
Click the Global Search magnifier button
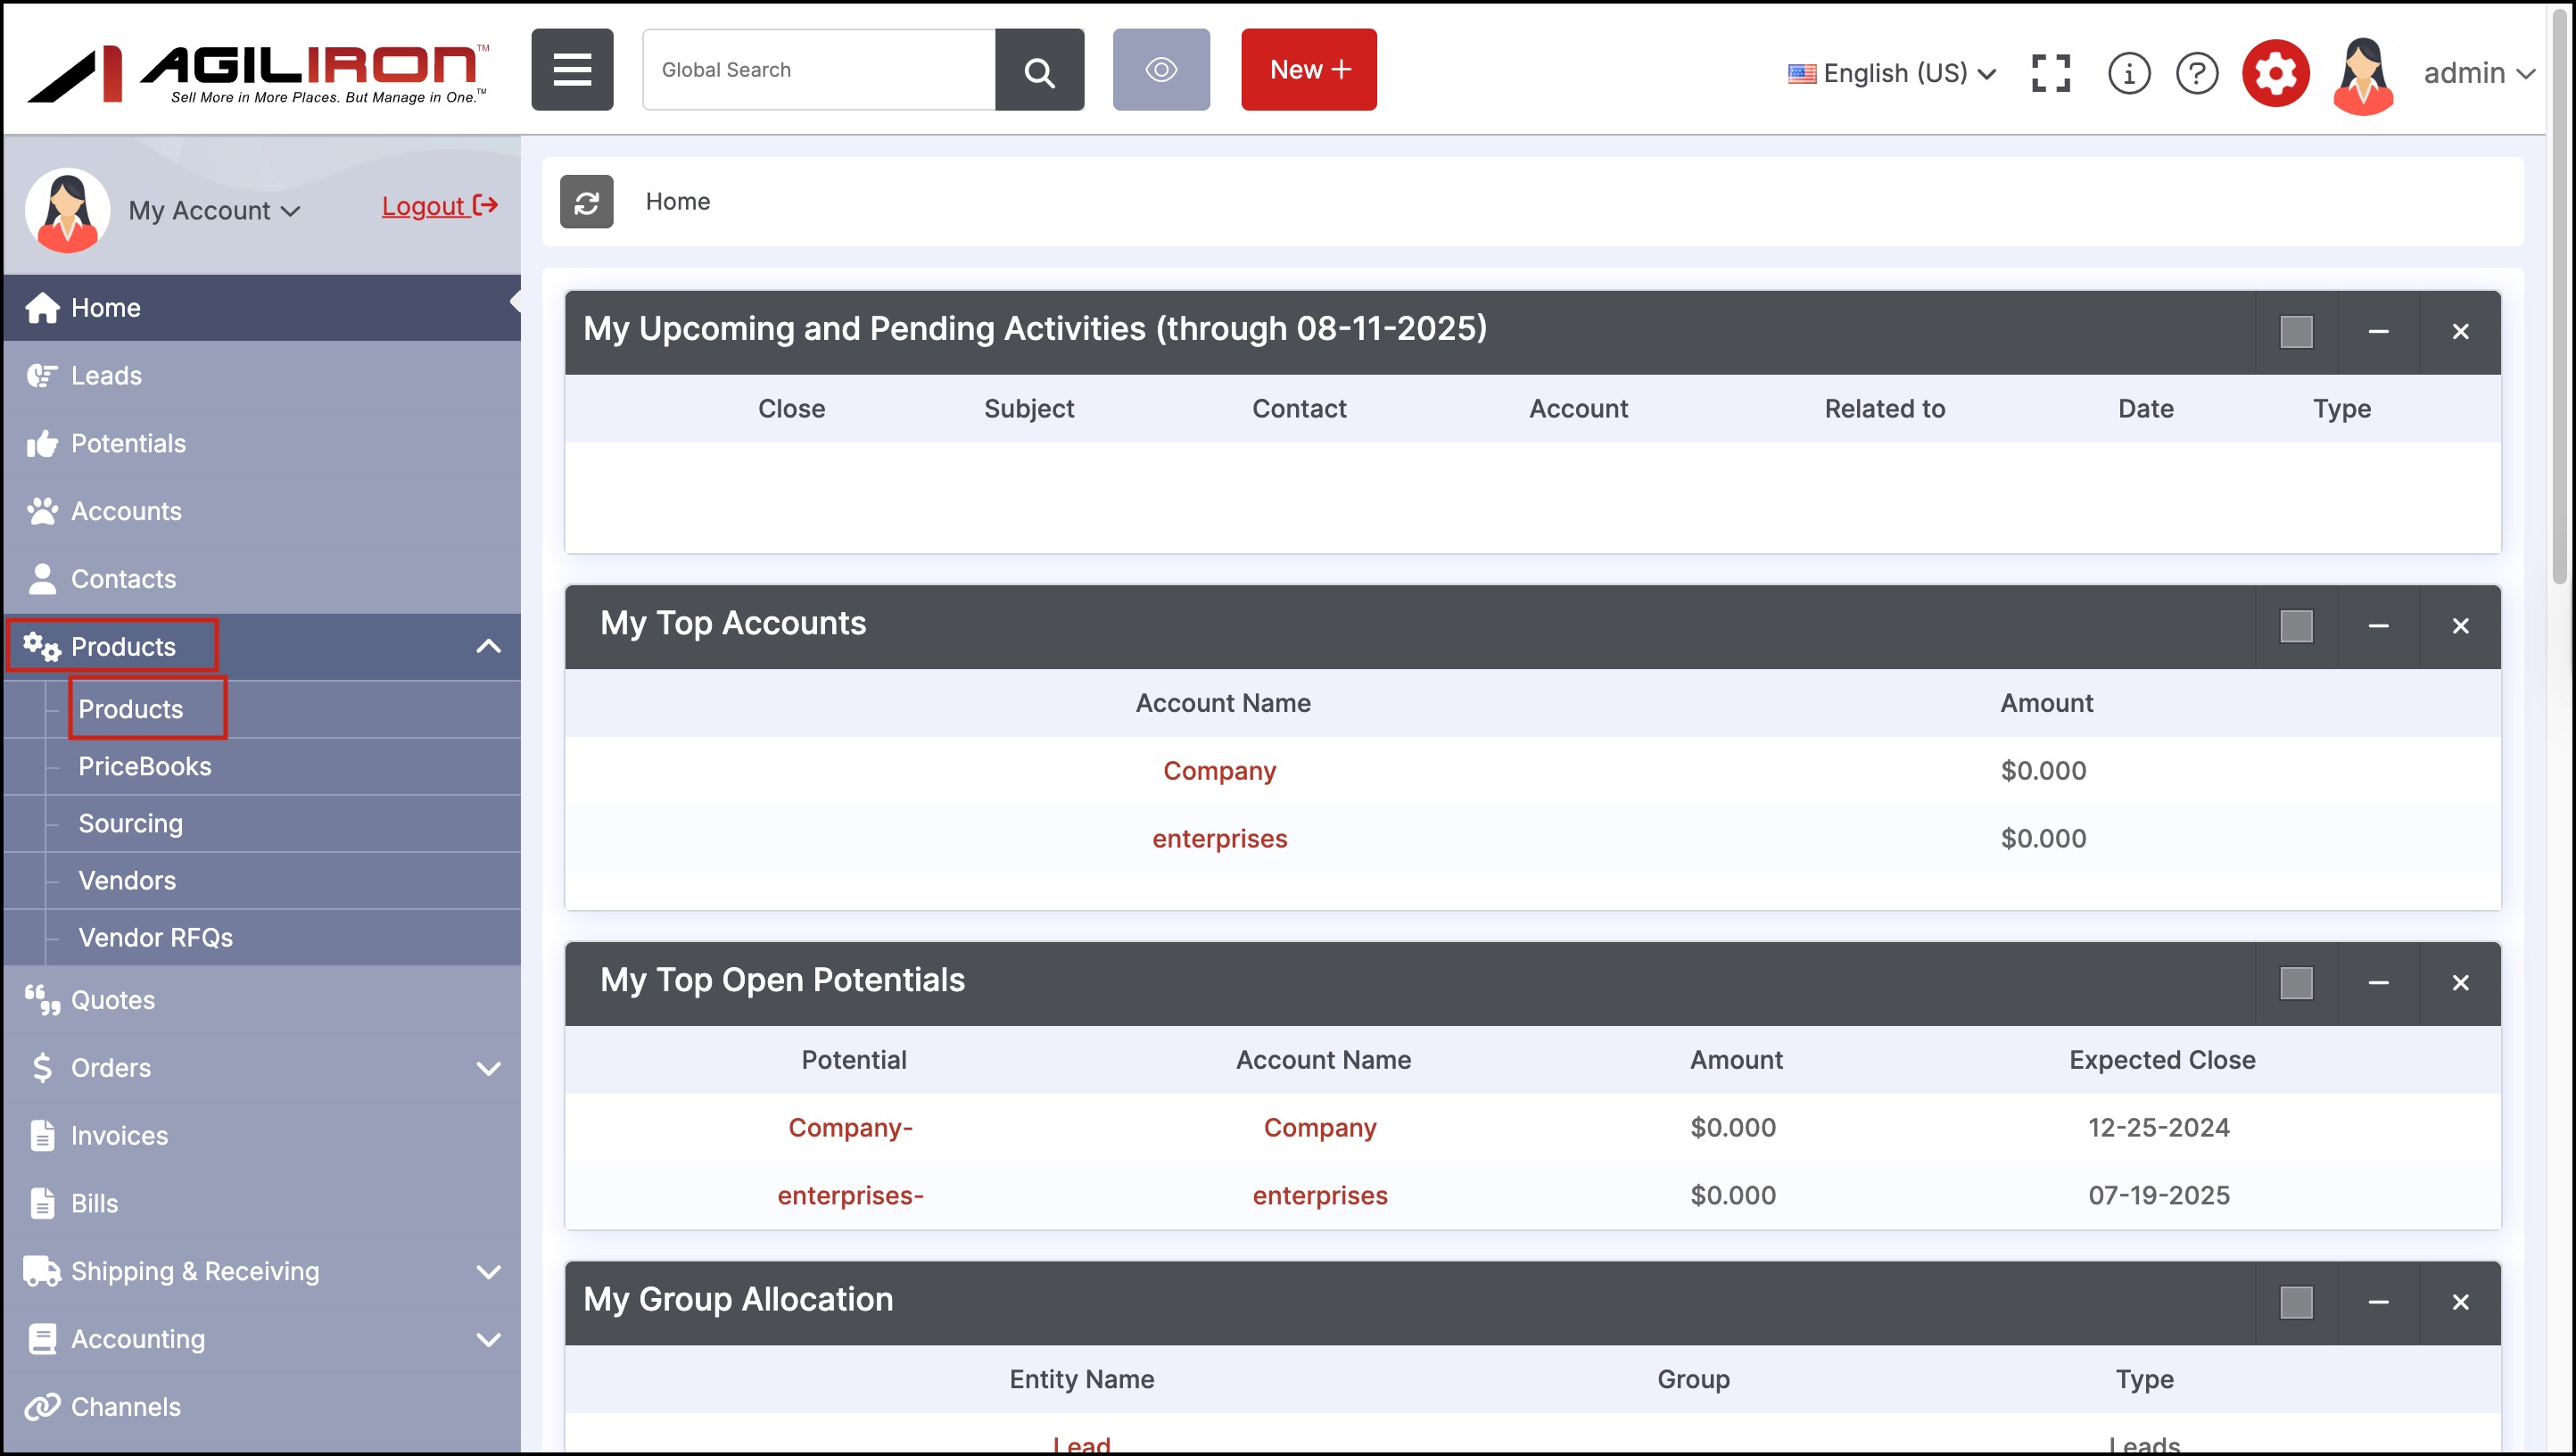coord(1039,69)
